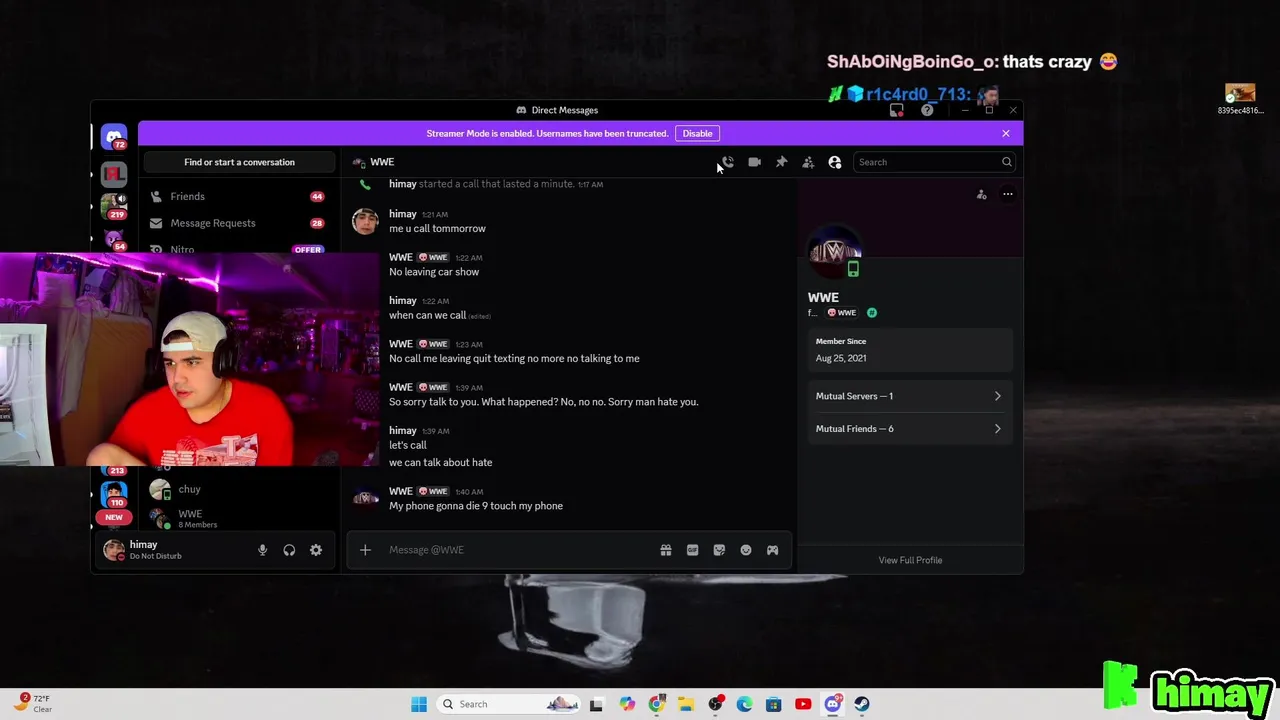Click the Message @WWE input box
This screenshot has height=720, width=1280.
click(518, 550)
